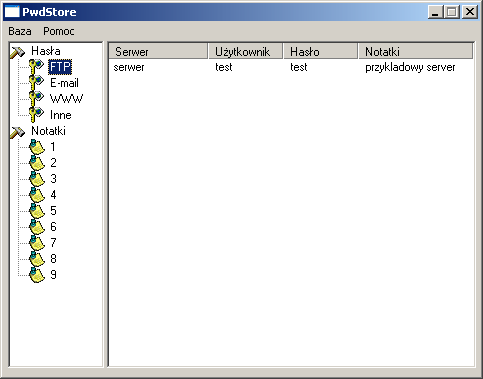
Task: Open note labeled 5
Action: pos(53,211)
